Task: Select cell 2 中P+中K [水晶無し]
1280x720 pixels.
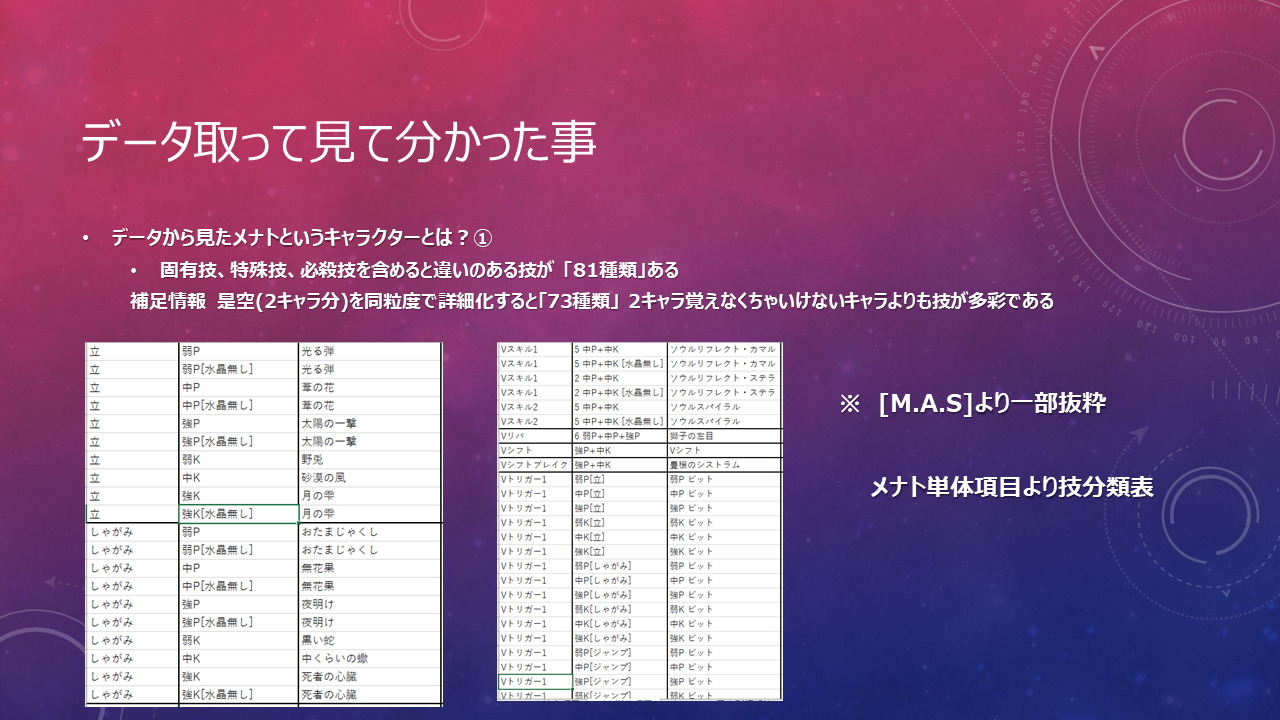Action: pyautogui.click(x=619, y=392)
